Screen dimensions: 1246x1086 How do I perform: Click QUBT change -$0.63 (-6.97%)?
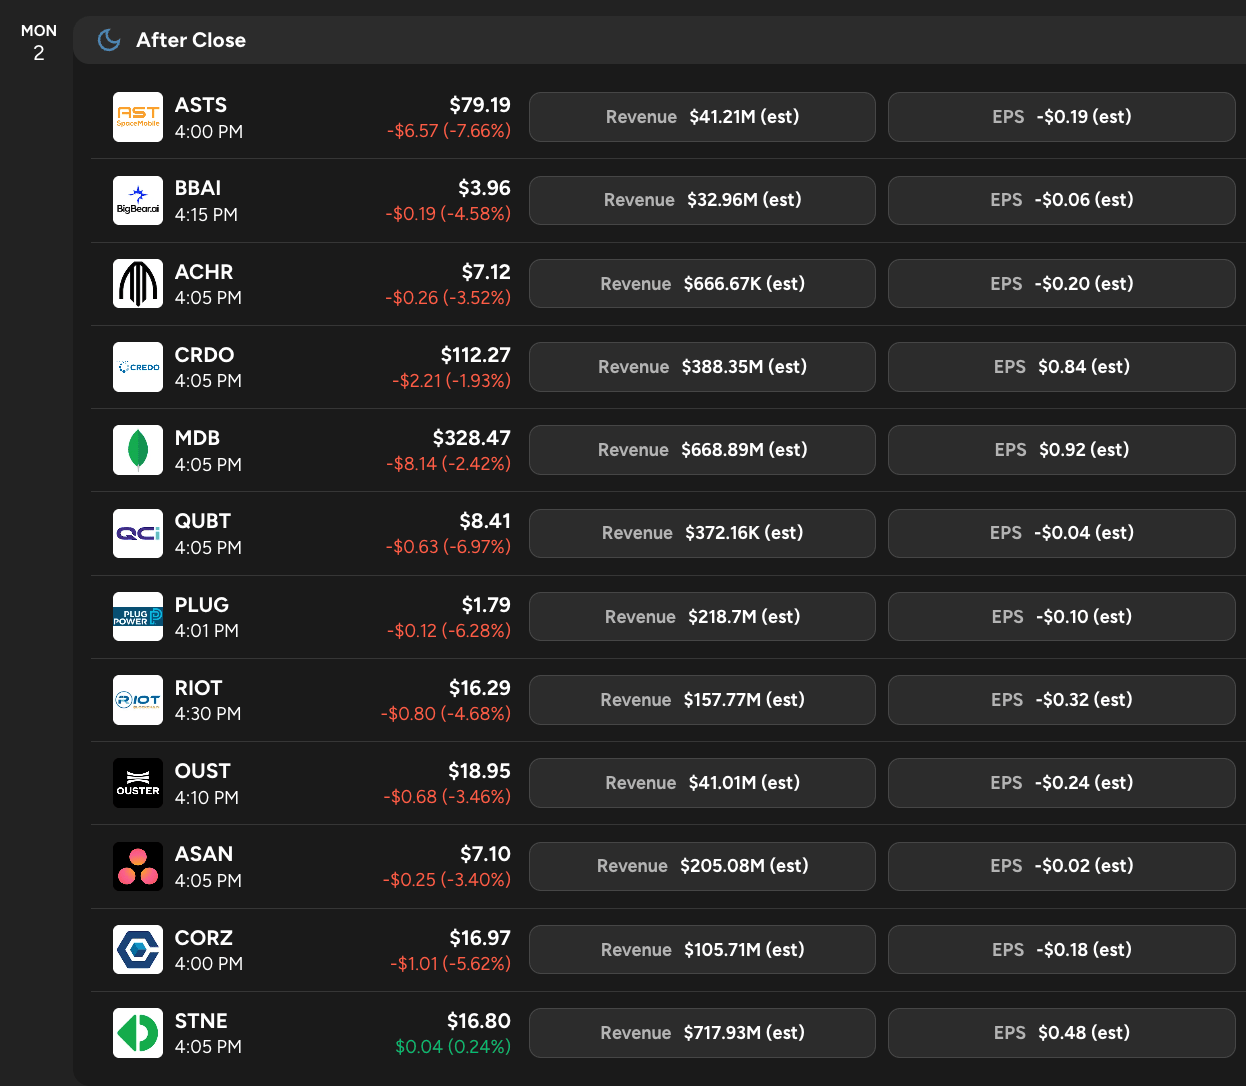tap(448, 547)
